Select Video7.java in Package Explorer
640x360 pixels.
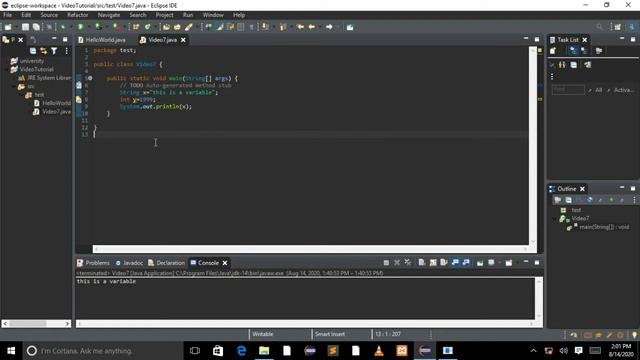pyautogui.click(x=56, y=111)
